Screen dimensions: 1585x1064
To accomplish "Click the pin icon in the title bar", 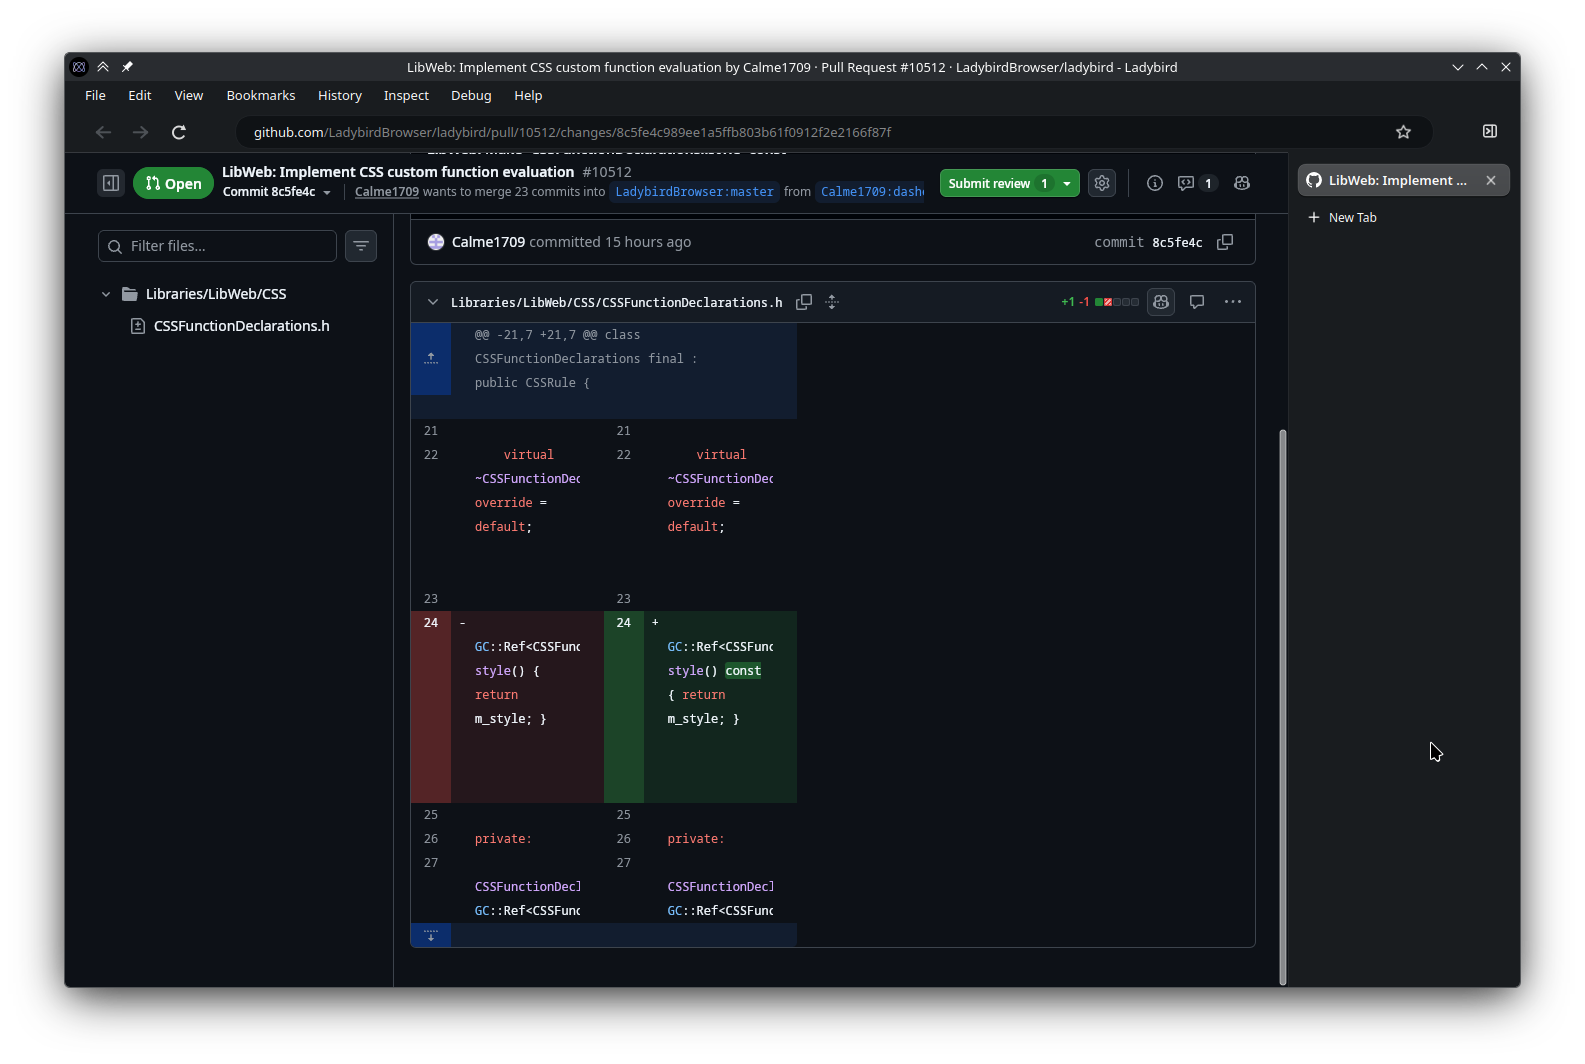I will [x=127, y=67].
